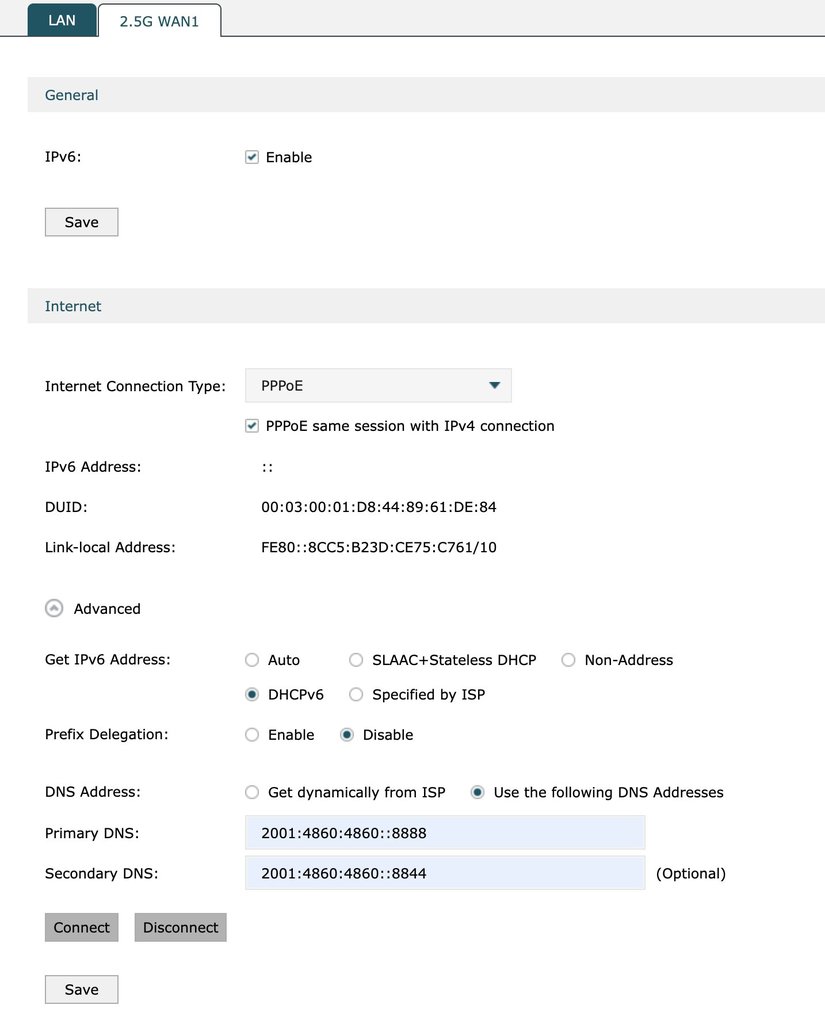Select Auto for Get IPv6 Address
Screen dimensions: 825x1024
(252, 660)
